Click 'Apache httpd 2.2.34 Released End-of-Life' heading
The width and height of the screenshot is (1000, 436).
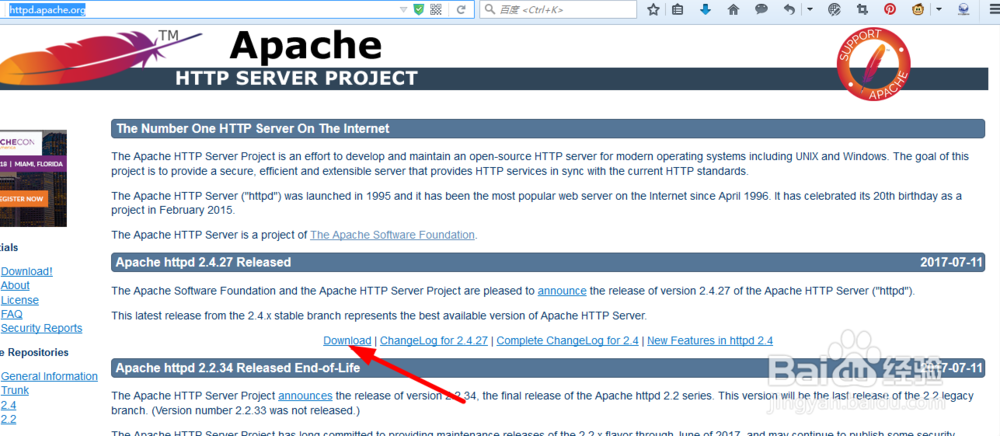[238, 368]
